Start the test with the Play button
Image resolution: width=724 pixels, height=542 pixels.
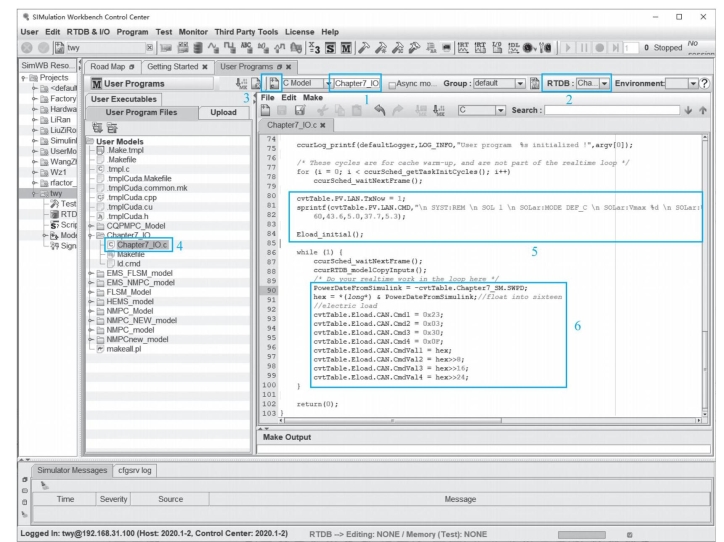coord(568,48)
